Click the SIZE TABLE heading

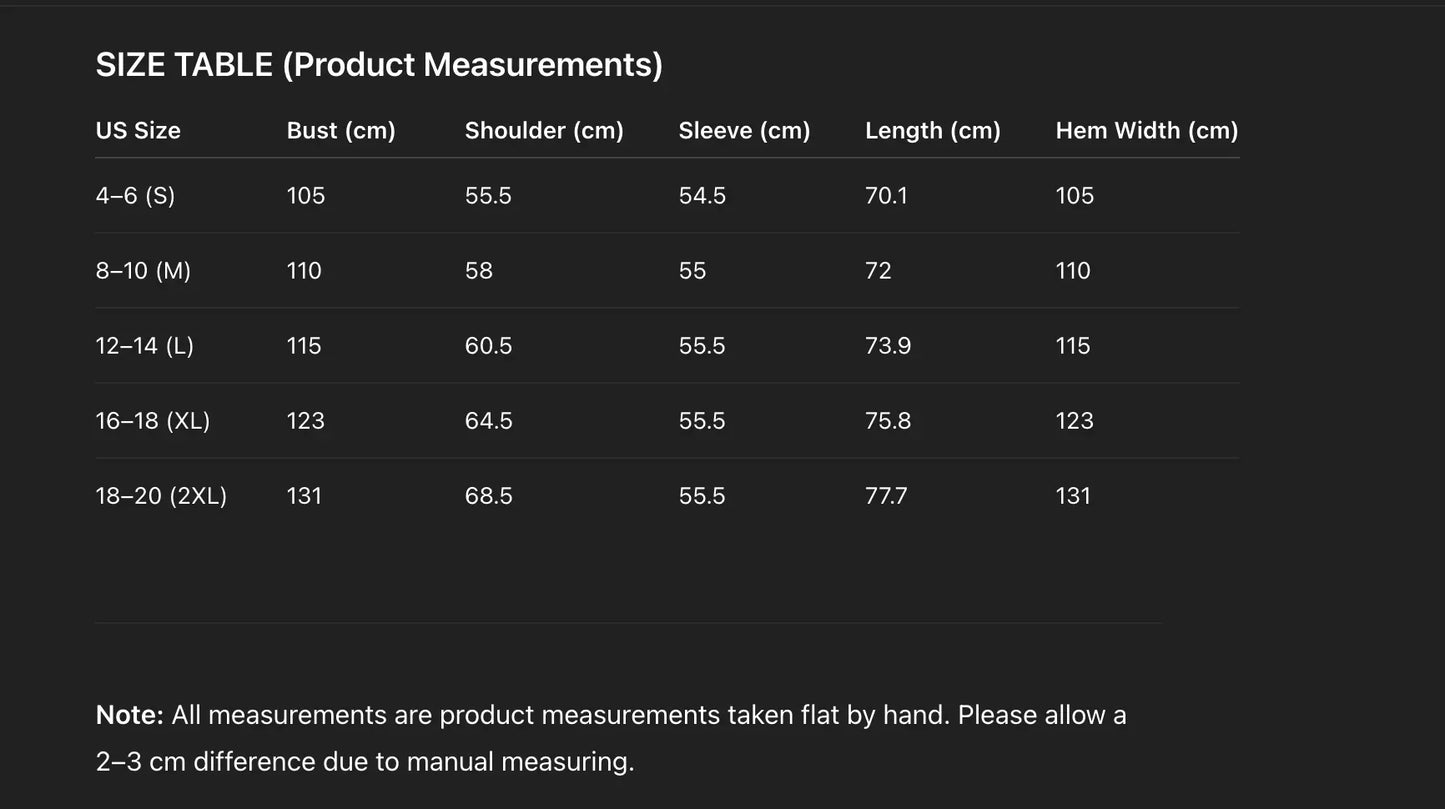pos(379,65)
